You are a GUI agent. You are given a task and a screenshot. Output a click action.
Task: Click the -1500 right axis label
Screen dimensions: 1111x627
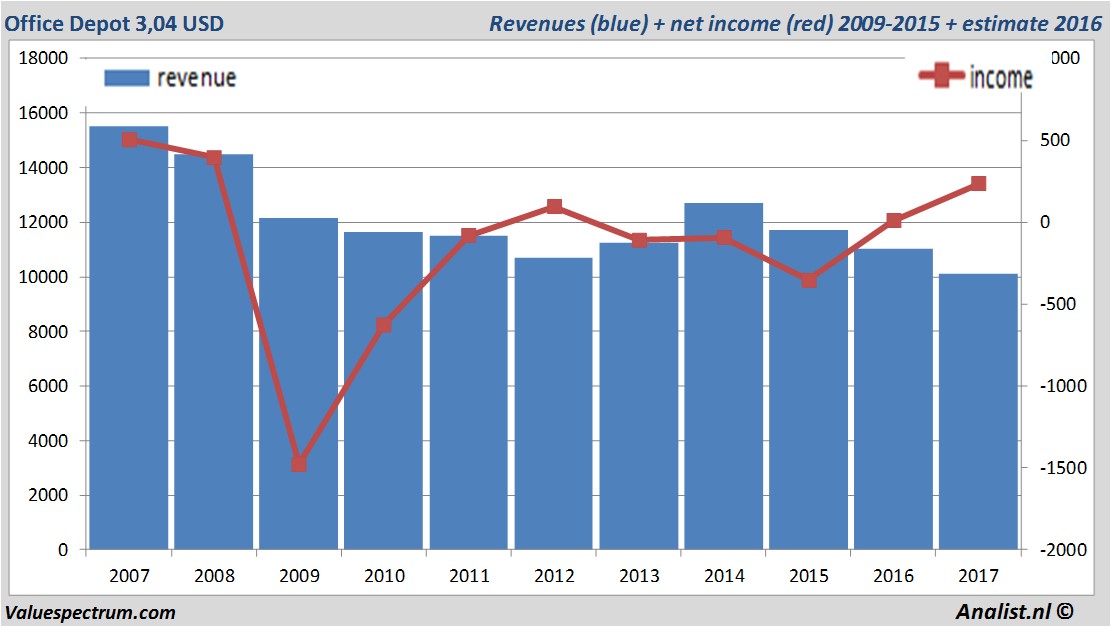coord(1063,468)
